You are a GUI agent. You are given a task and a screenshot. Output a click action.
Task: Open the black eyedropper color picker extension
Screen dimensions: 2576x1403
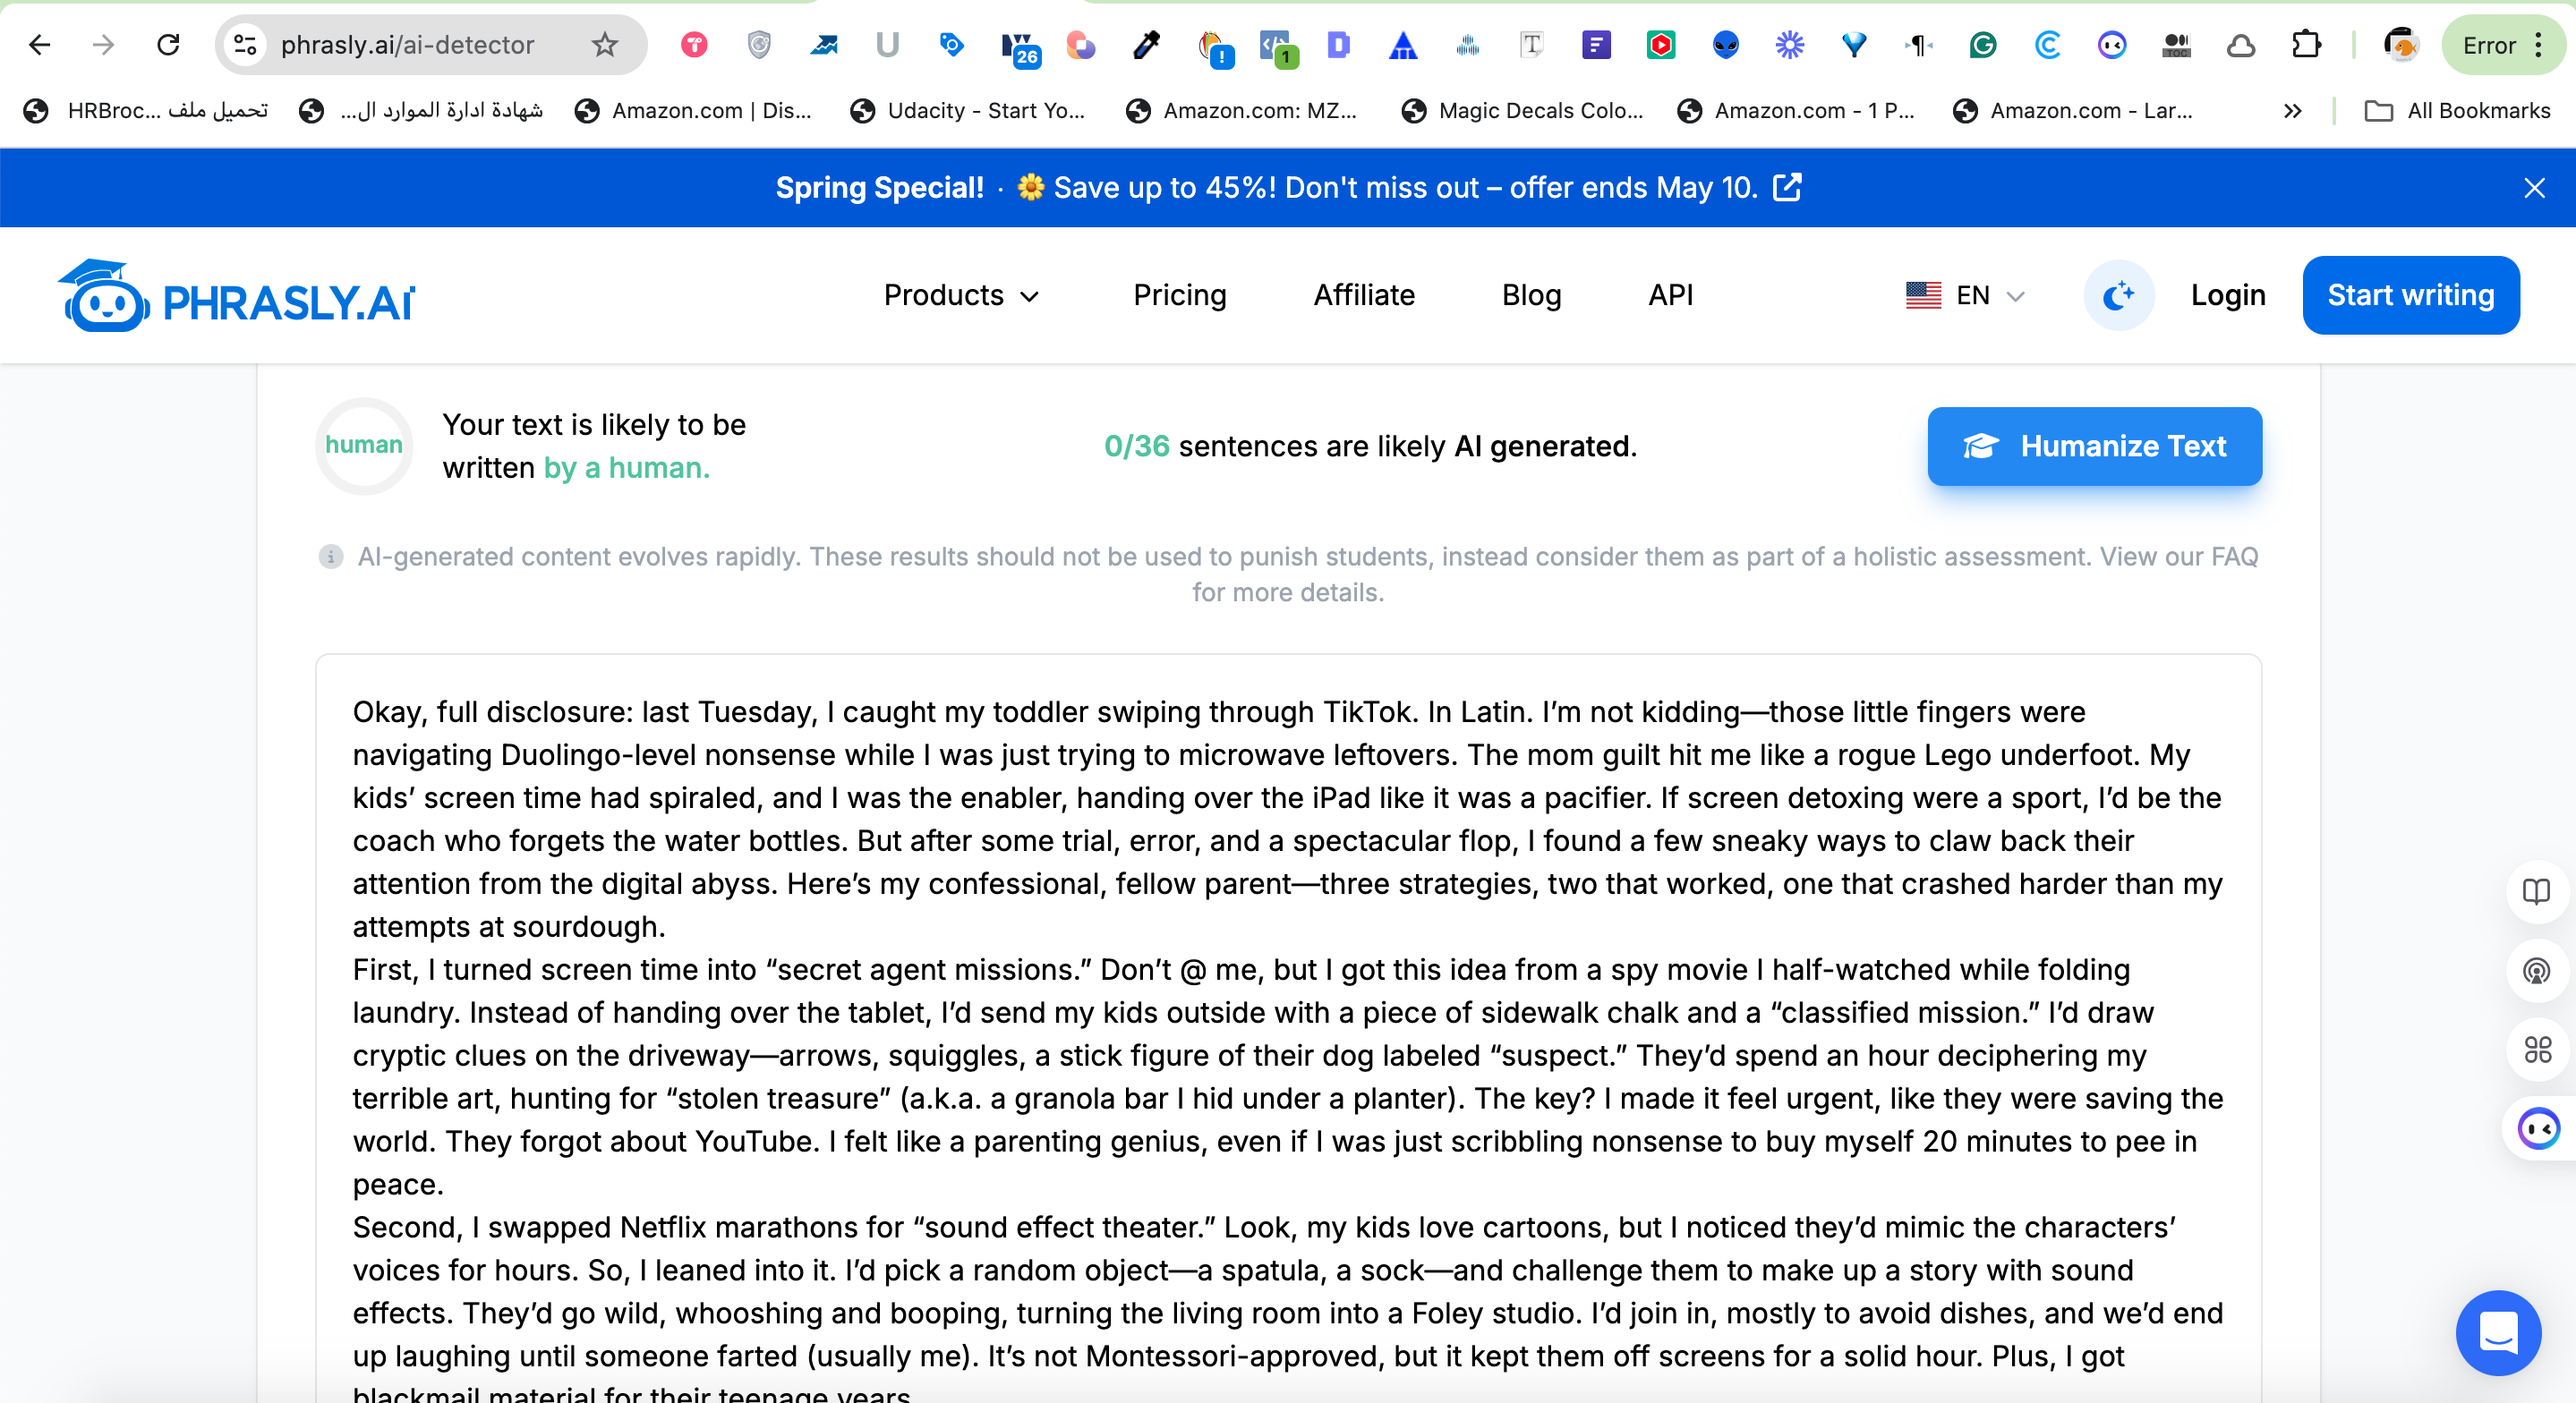click(x=1145, y=45)
